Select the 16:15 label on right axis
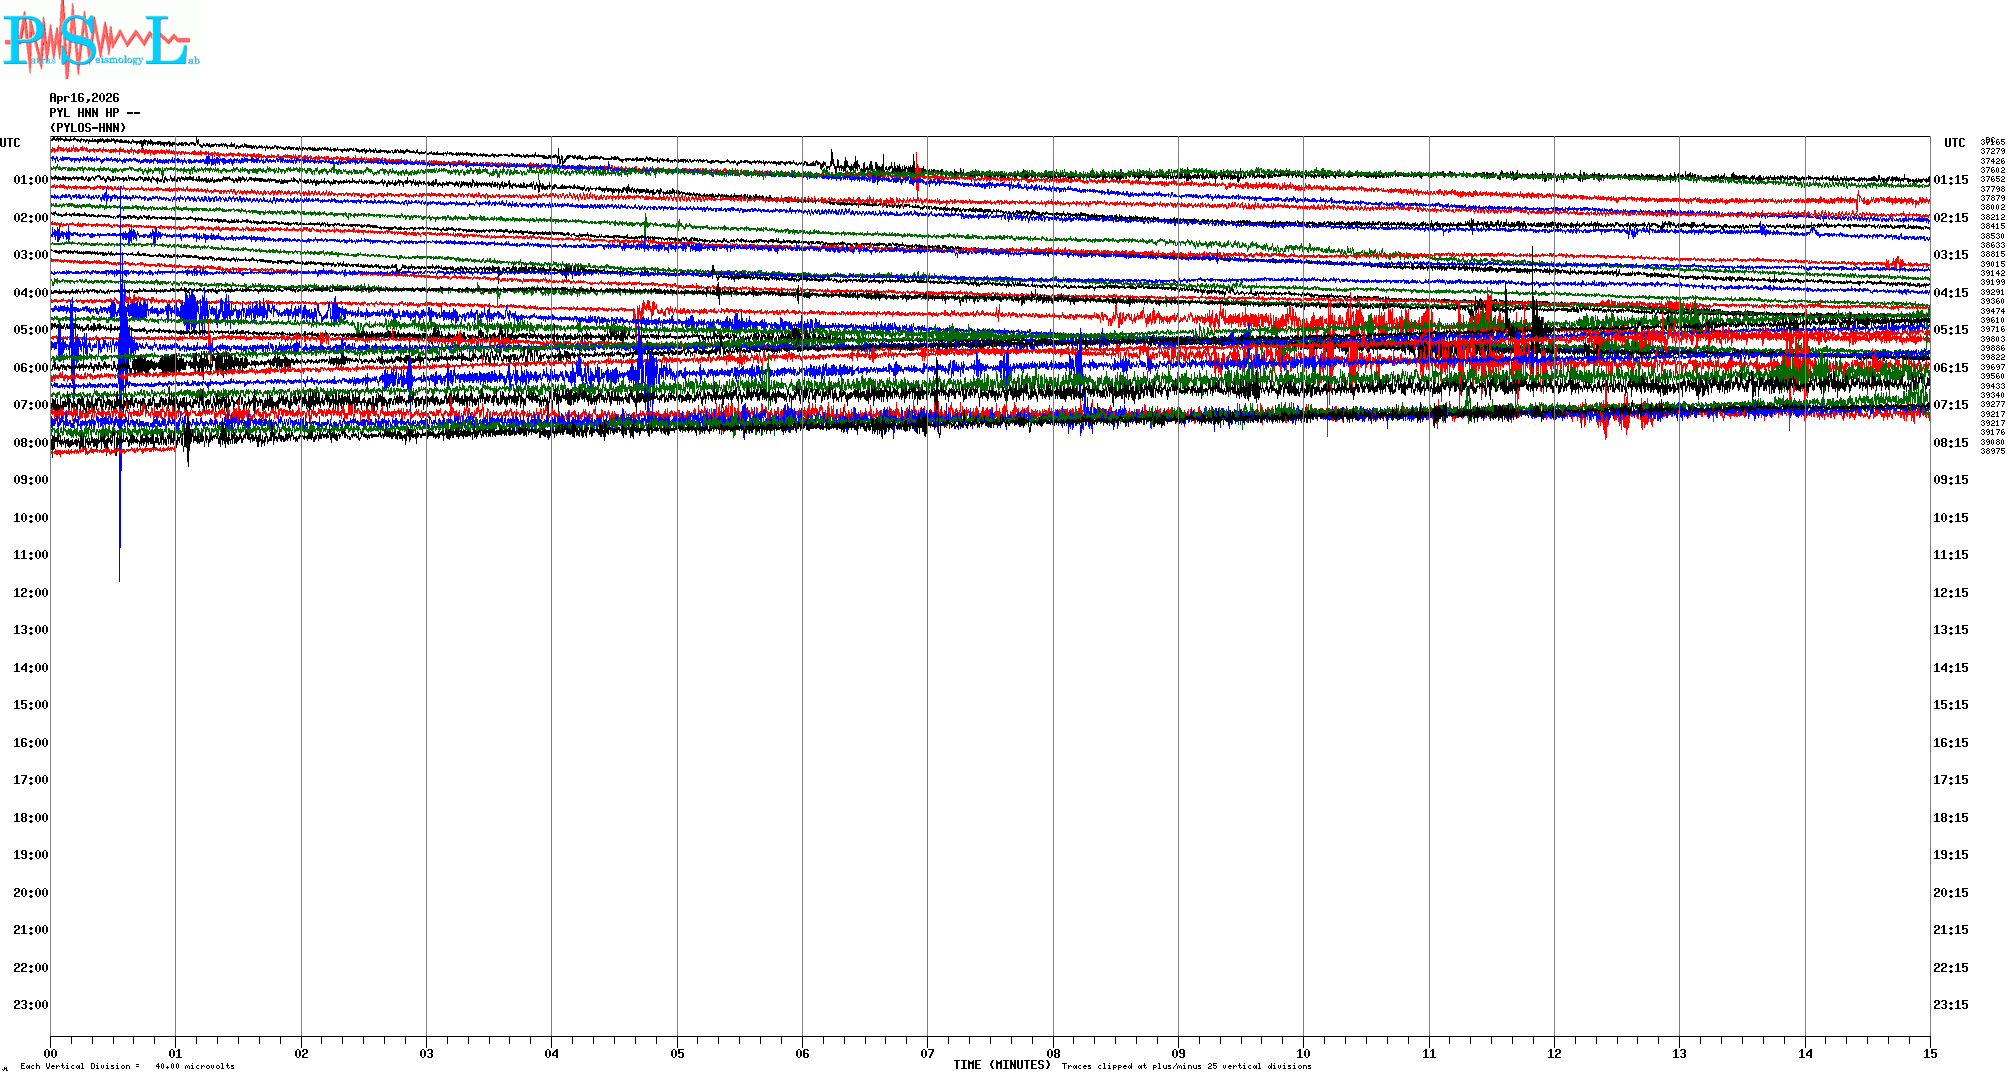Image resolution: width=2010 pixels, height=1080 pixels. point(1950,743)
